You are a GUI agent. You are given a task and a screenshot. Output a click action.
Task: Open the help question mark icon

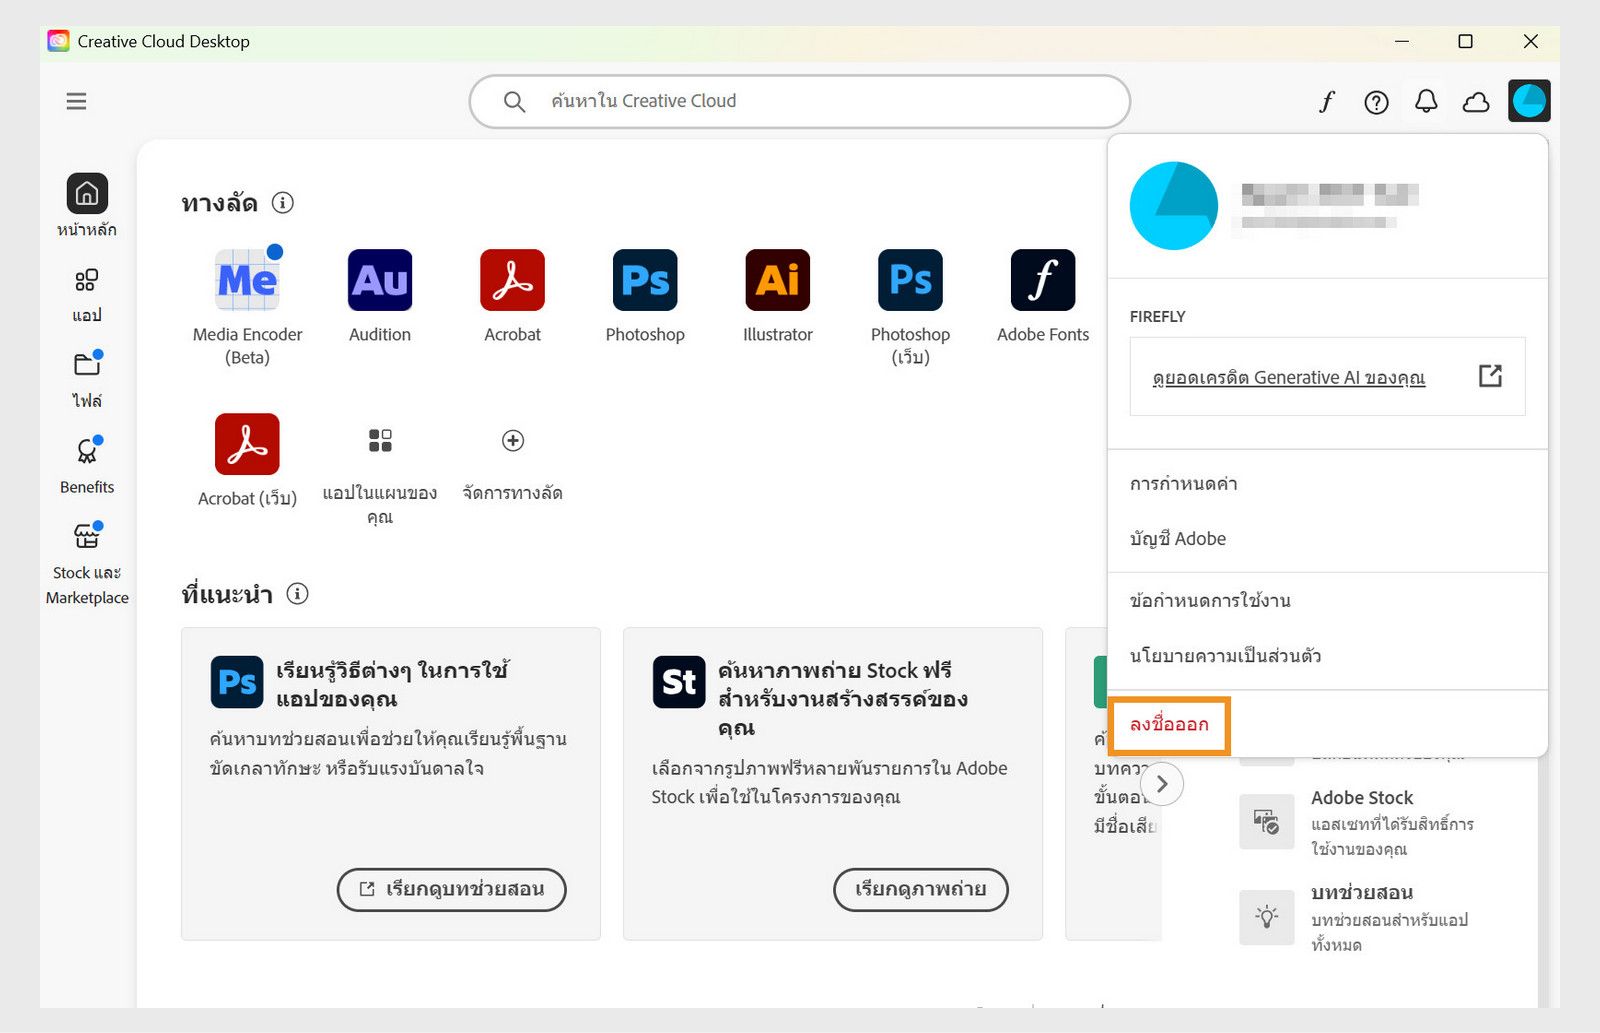tap(1377, 102)
